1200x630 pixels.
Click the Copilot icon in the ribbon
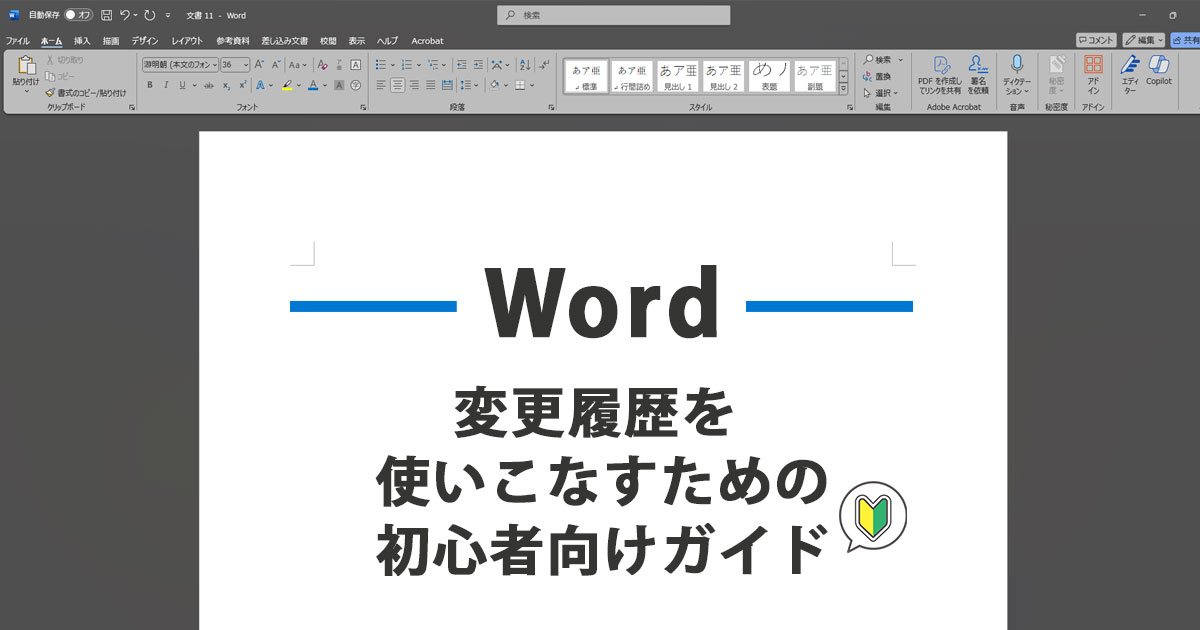pos(1159,70)
